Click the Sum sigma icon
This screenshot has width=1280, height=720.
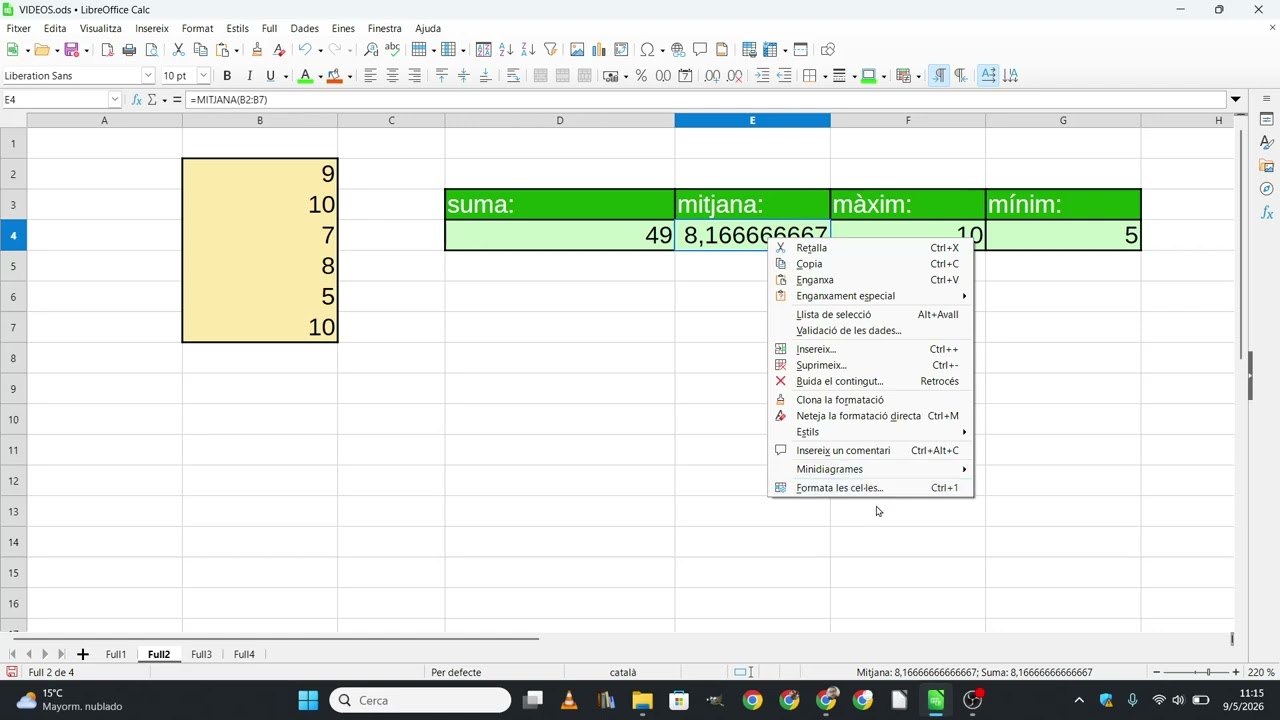point(152,100)
